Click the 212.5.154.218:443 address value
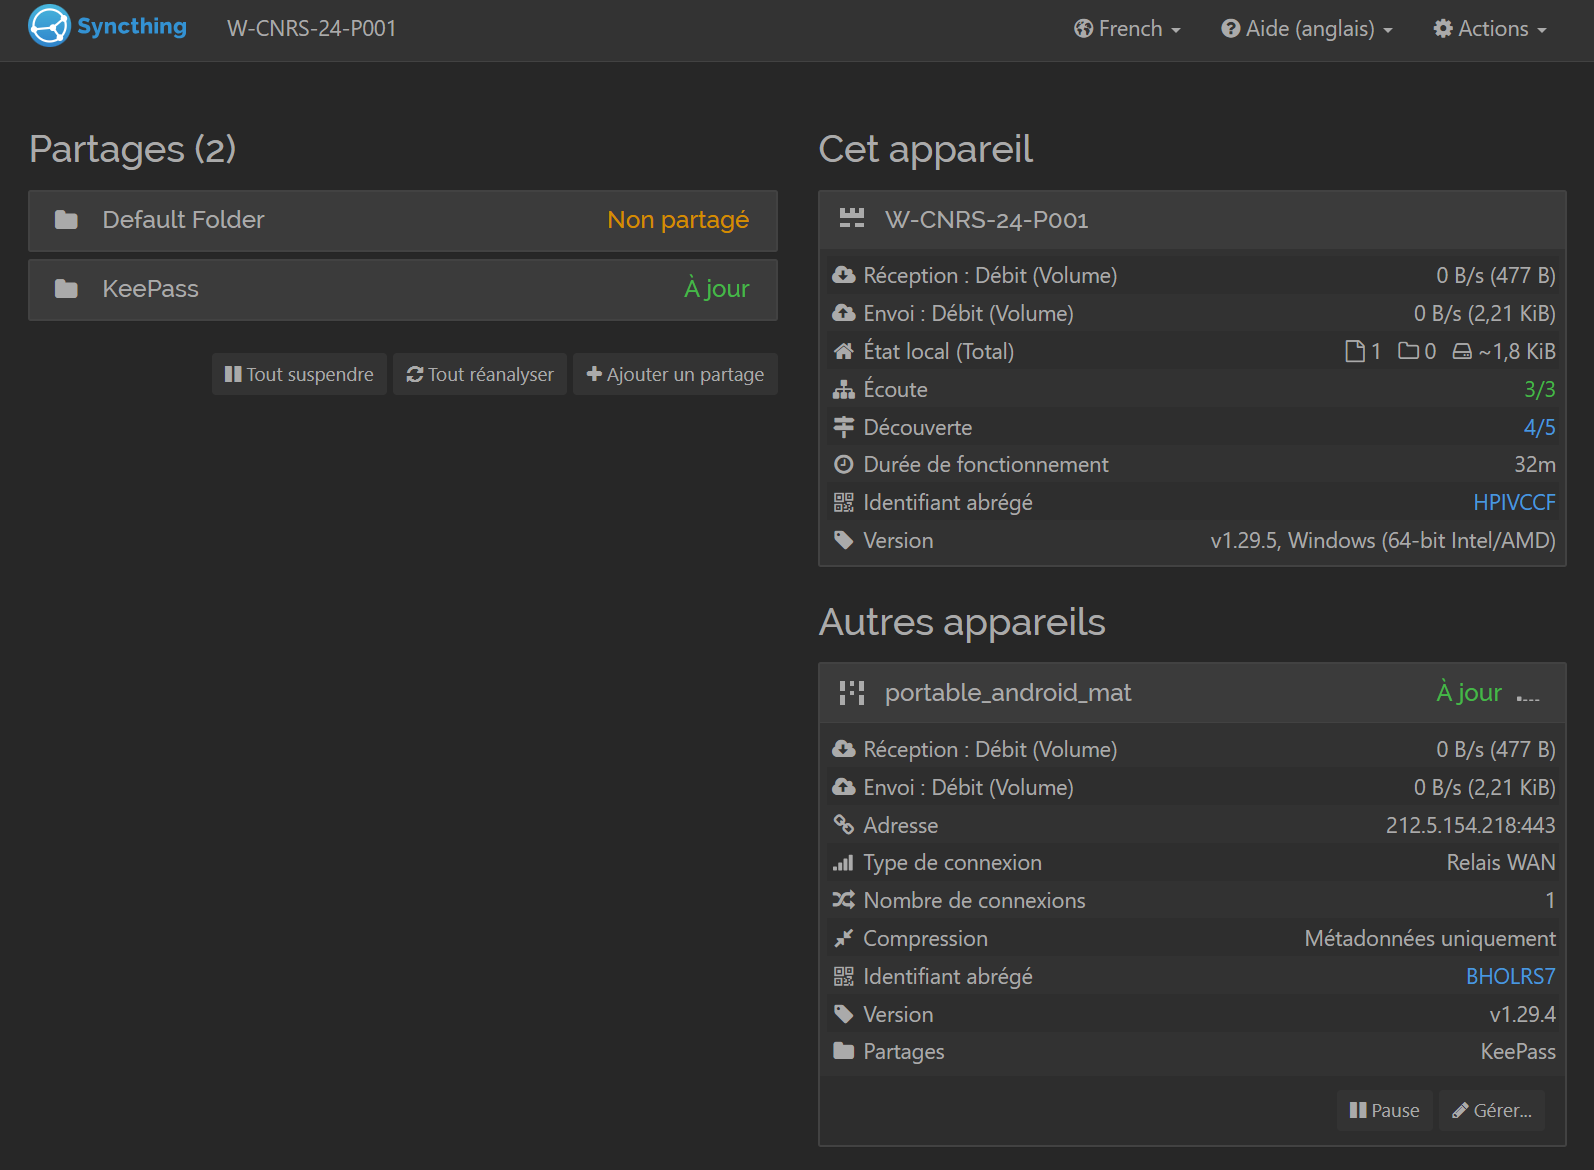1594x1170 pixels. click(x=1470, y=825)
